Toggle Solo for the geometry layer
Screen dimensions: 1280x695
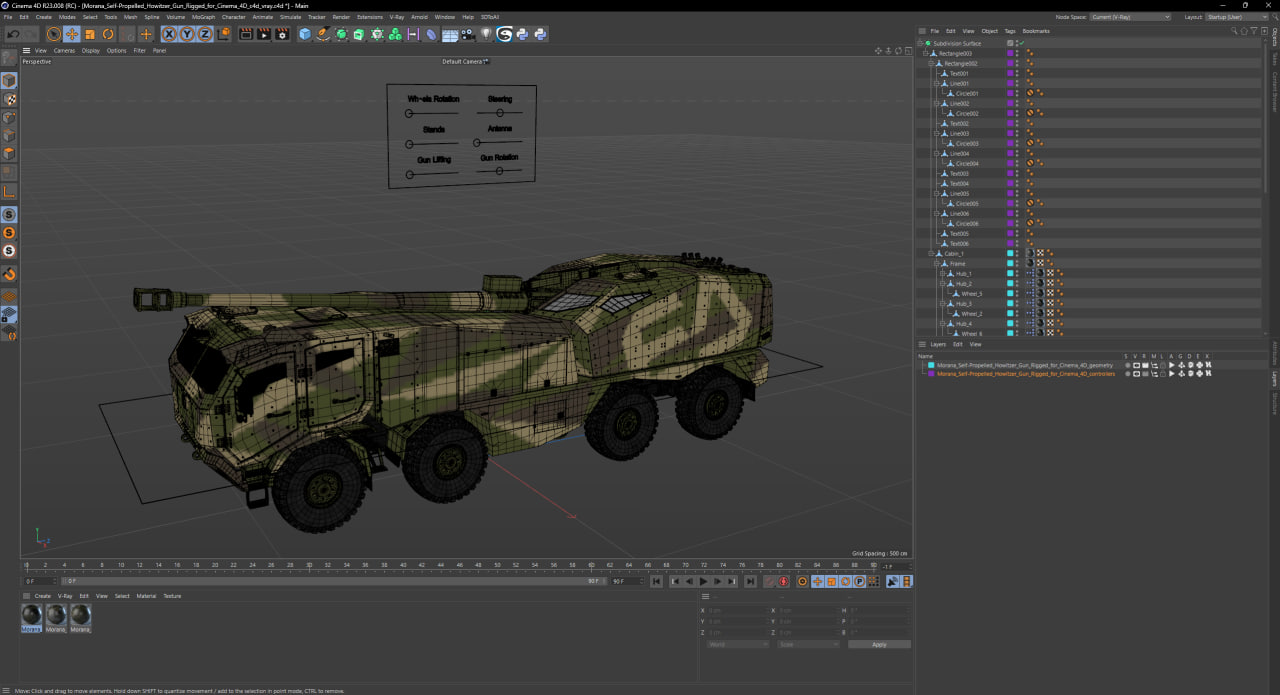(1128, 365)
